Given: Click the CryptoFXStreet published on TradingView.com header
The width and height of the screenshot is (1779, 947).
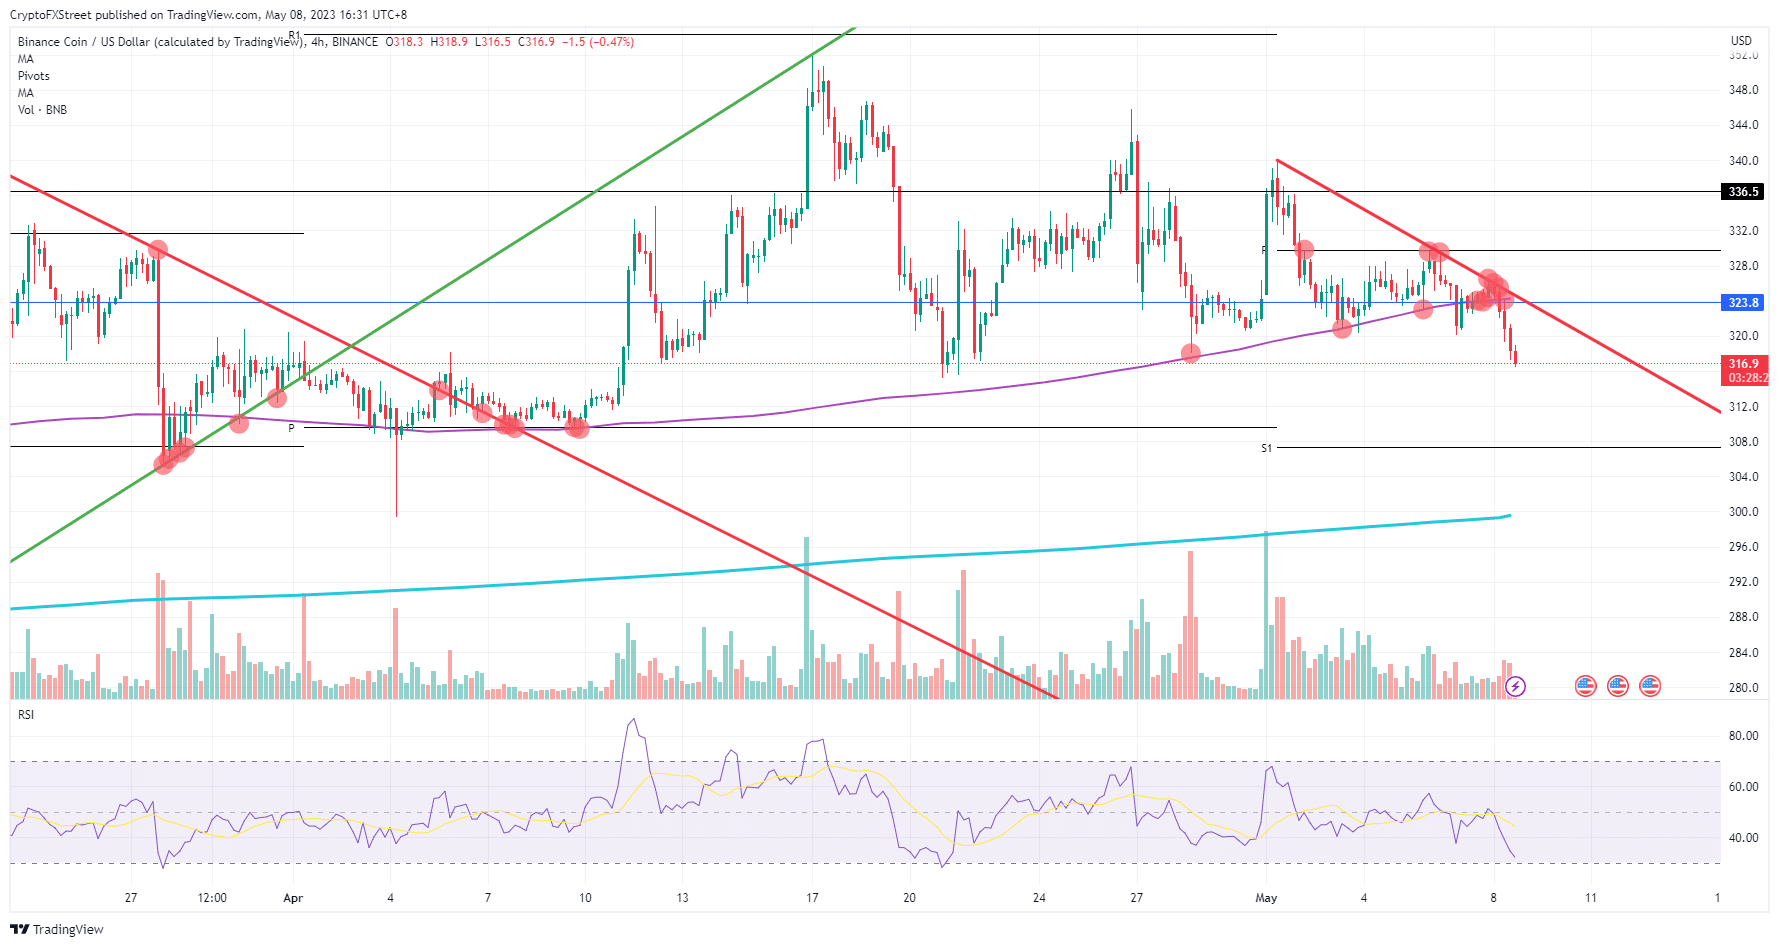Looking at the screenshot, I should point(208,15).
